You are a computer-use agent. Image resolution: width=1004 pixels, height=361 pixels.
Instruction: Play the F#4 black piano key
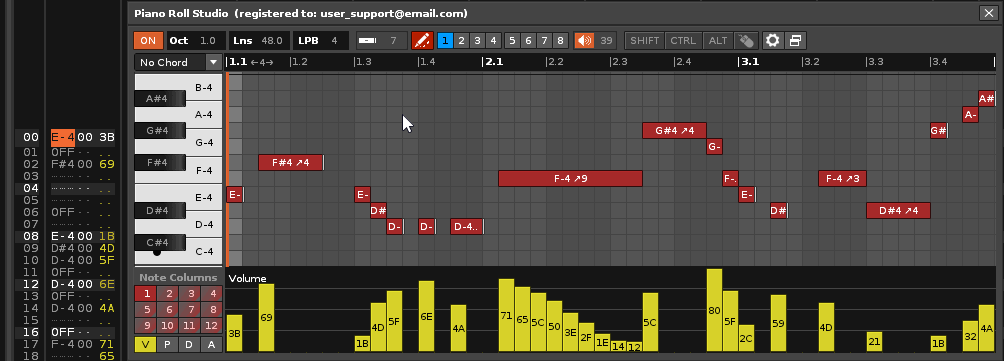pyautogui.click(x=159, y=163)
